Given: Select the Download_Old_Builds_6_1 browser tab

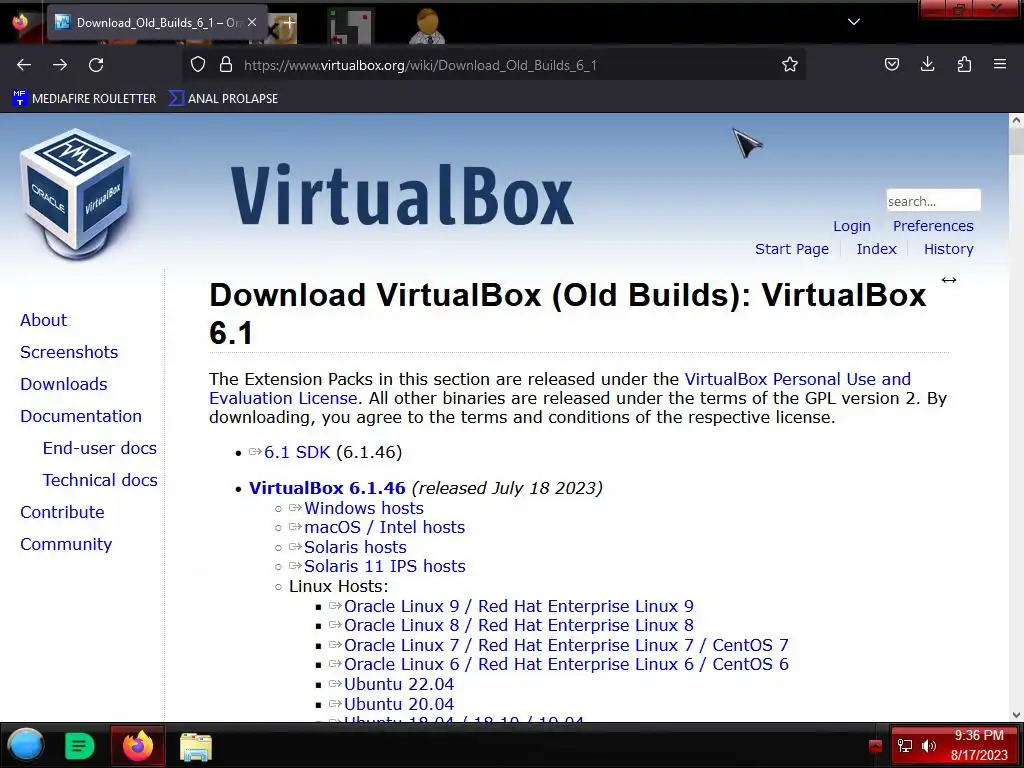Looking at the screenshot, I should (157, 23).
